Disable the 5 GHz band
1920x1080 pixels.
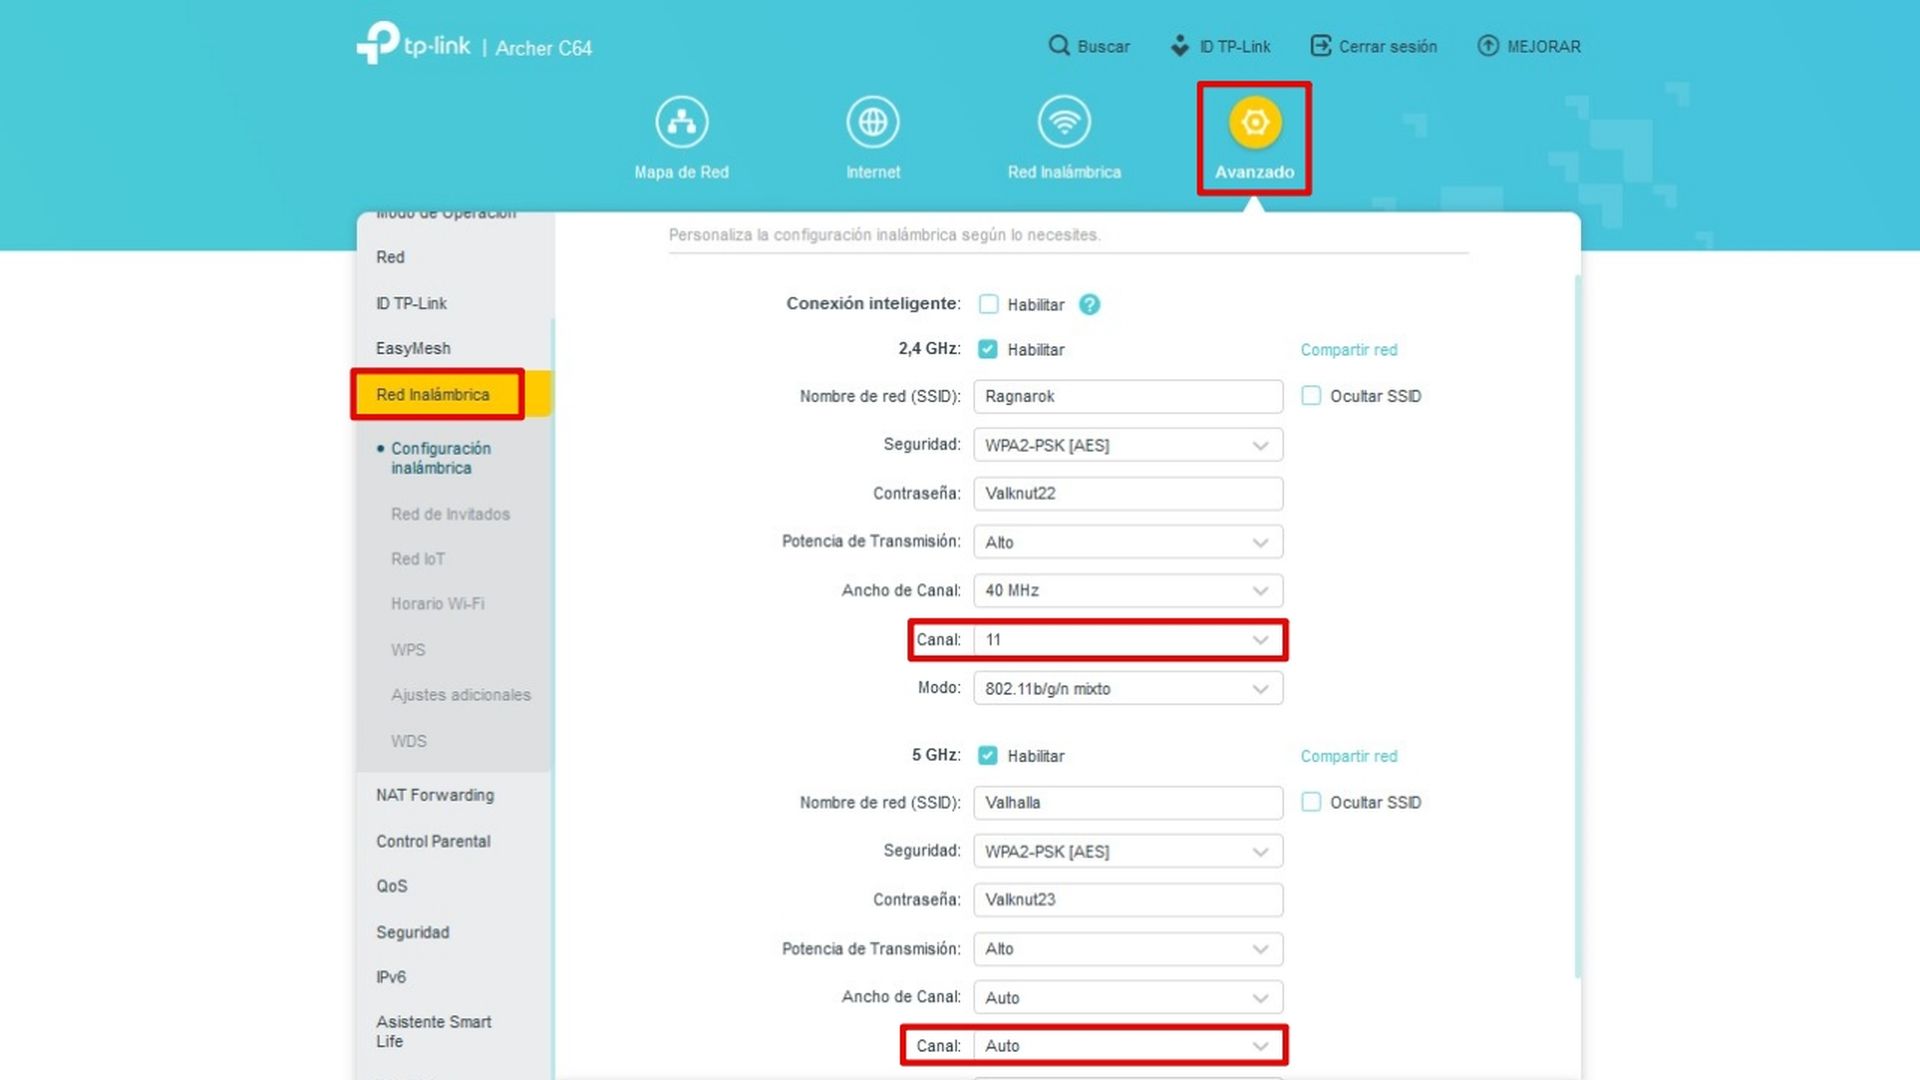[987, 756]
